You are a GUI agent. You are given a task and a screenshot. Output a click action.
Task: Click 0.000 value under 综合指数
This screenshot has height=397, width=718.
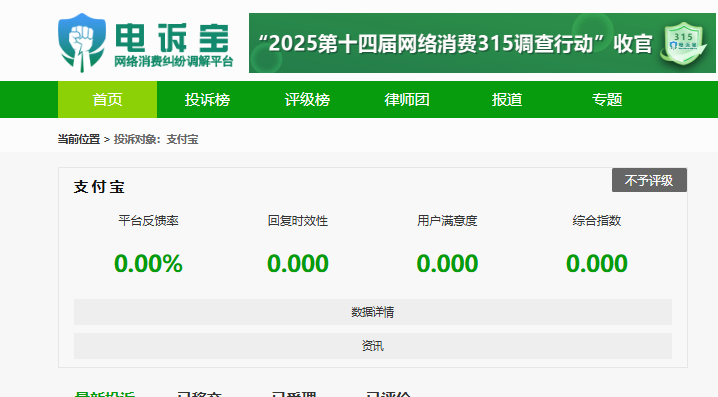(x=597, y=264)
